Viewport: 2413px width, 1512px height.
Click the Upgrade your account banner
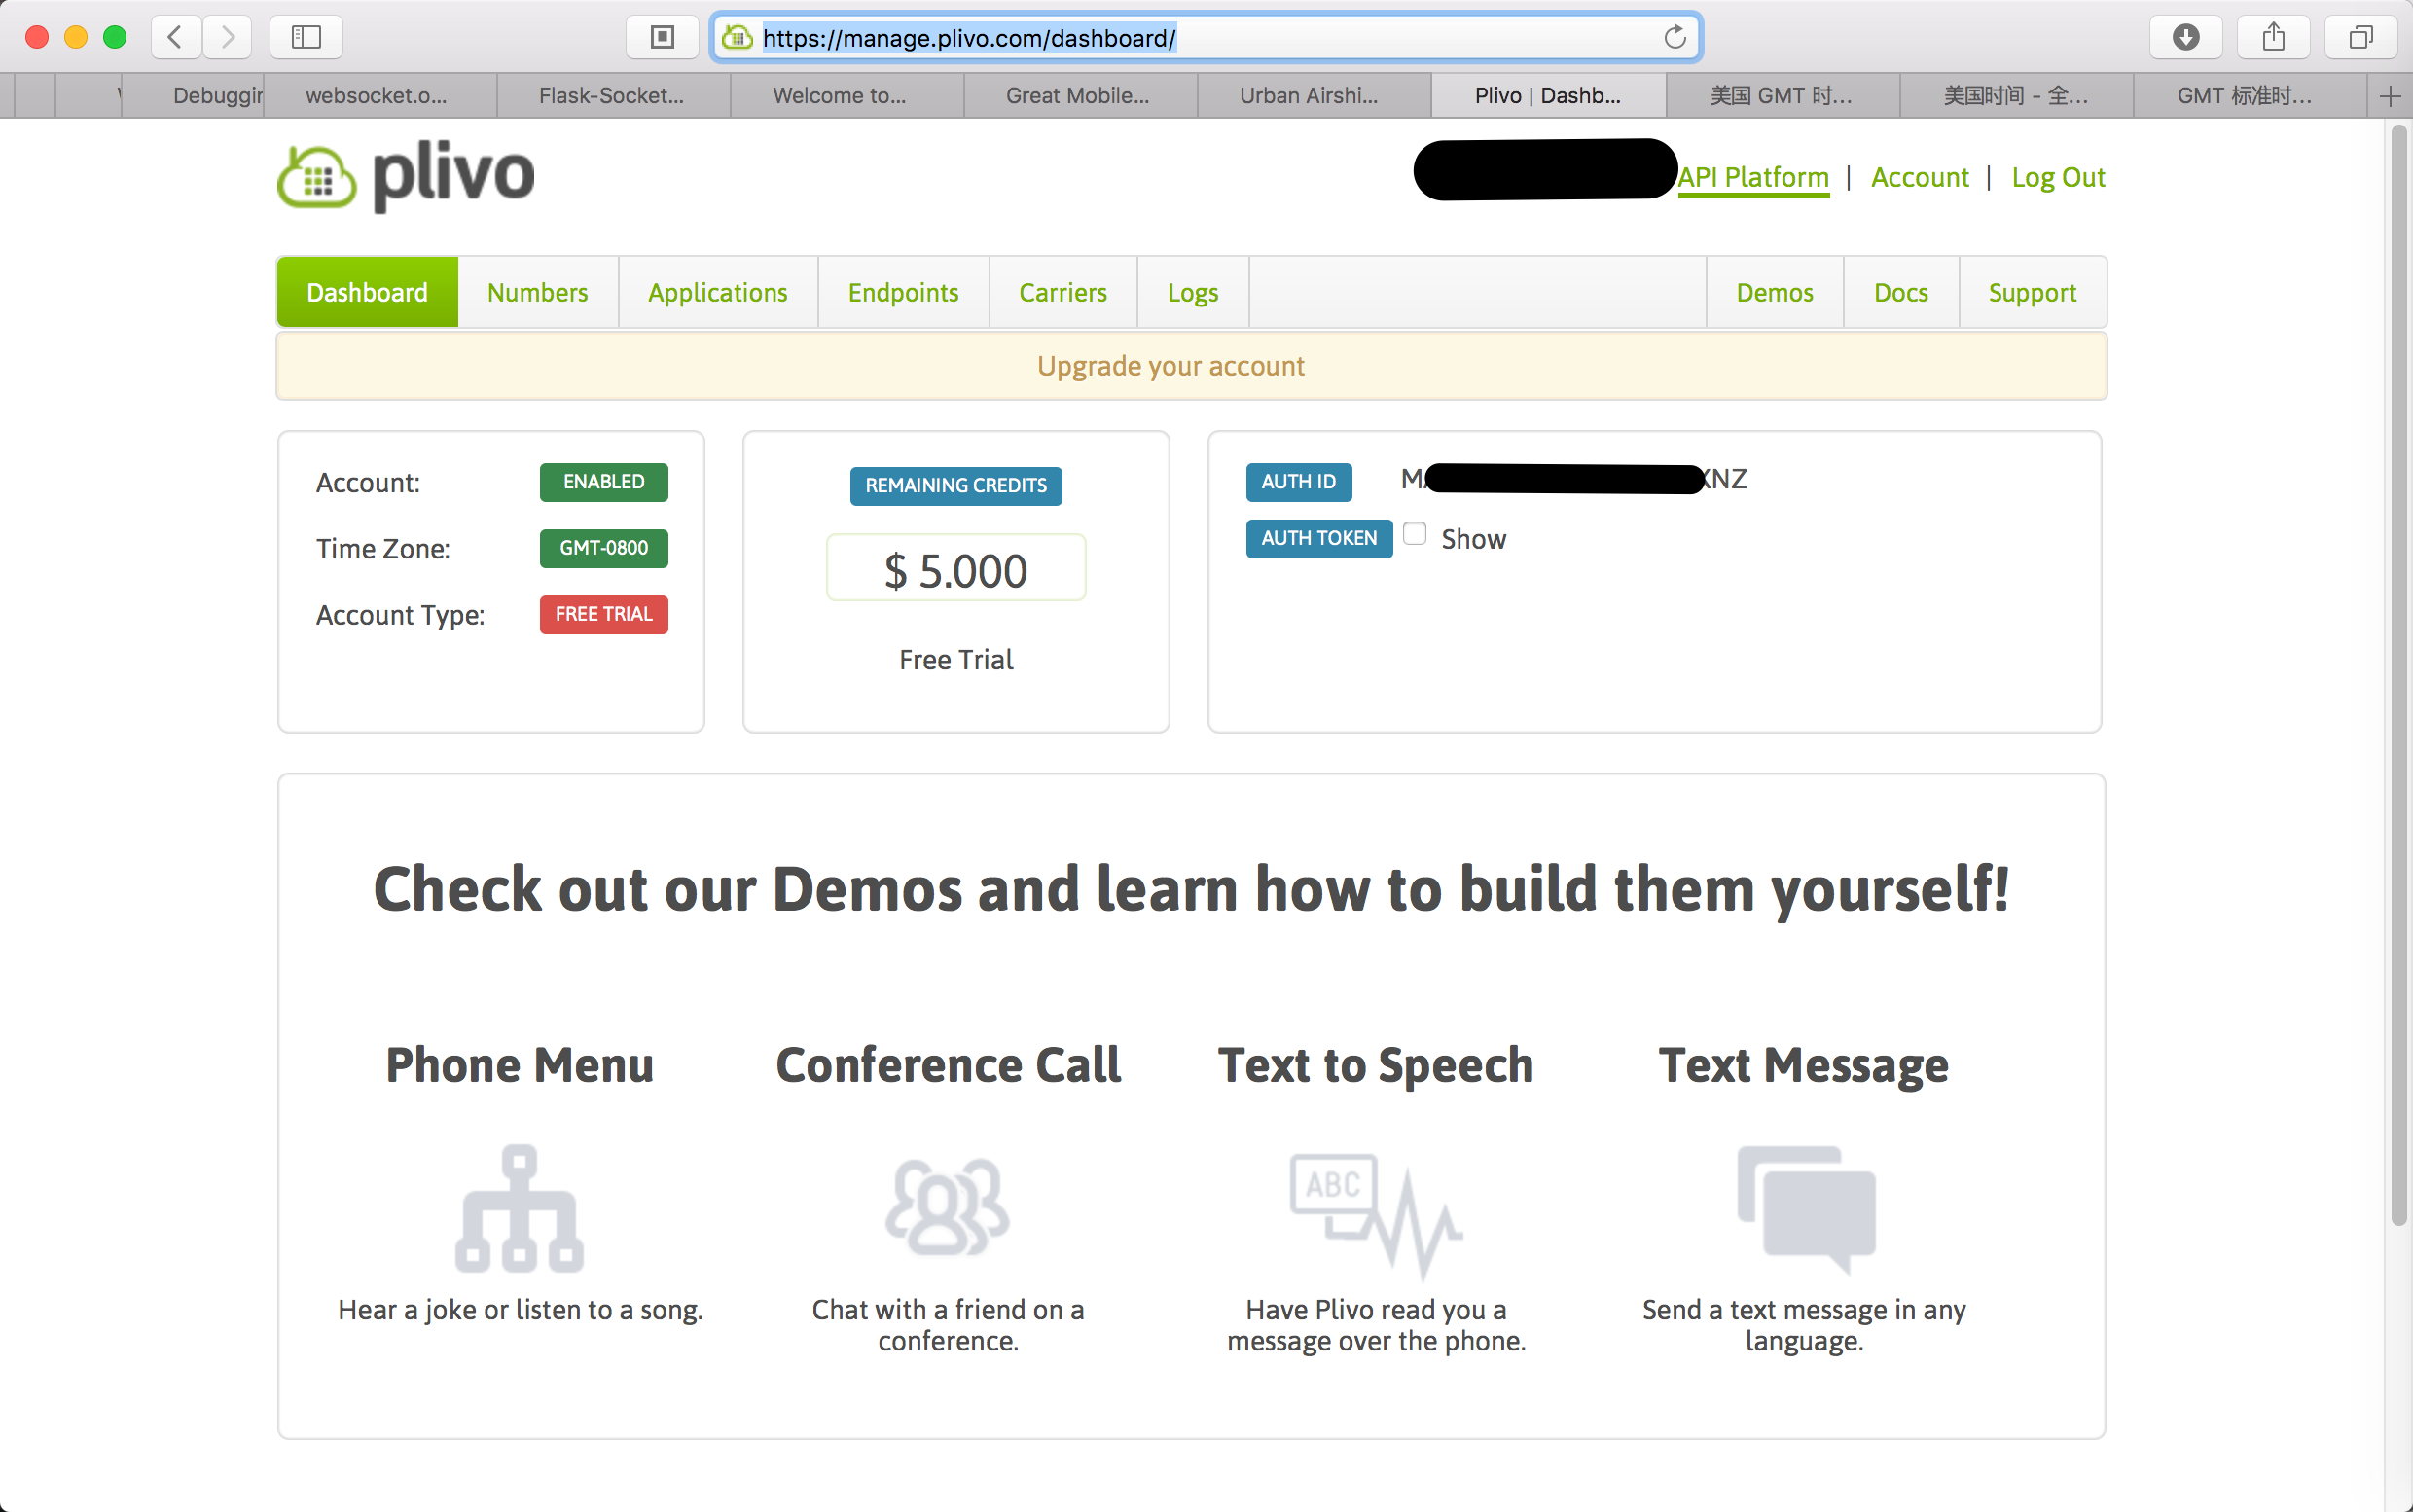pos(1170,366)
